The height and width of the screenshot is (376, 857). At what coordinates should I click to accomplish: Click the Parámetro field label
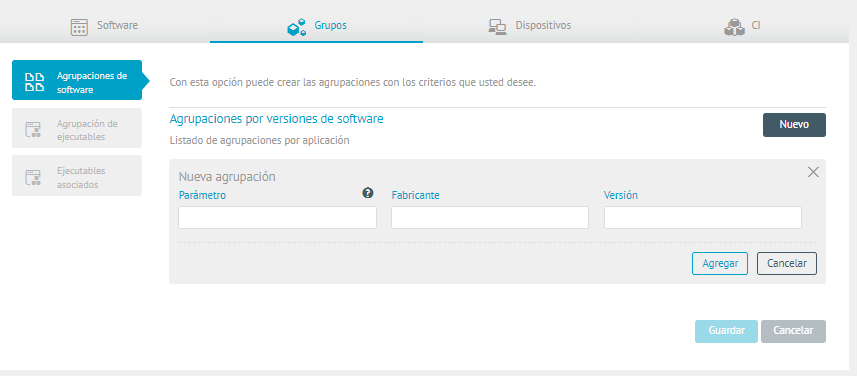pos(202,195)
